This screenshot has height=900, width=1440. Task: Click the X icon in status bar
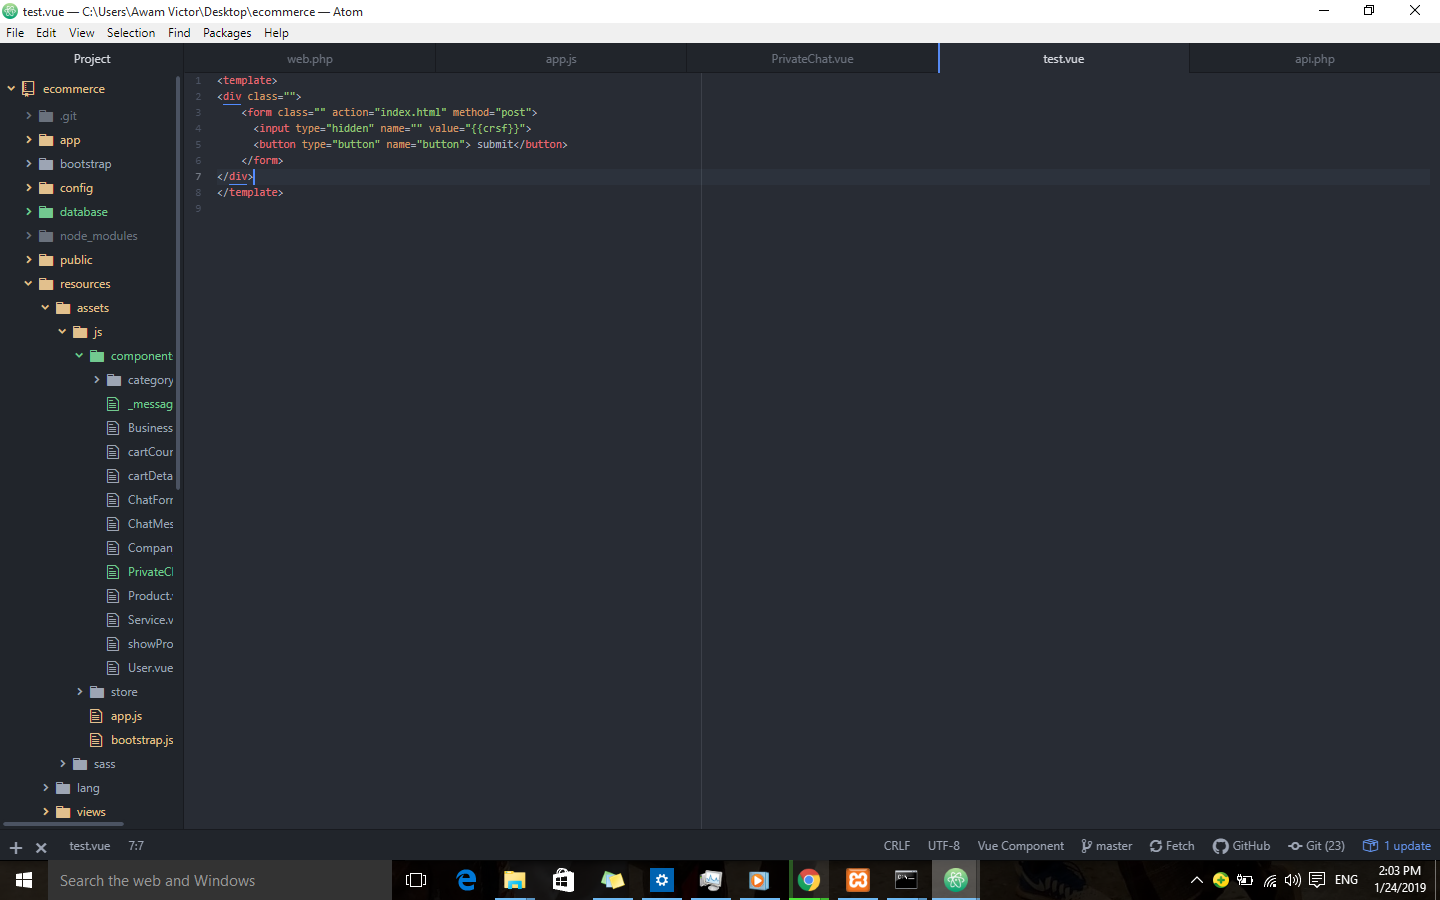click(41, 848)
